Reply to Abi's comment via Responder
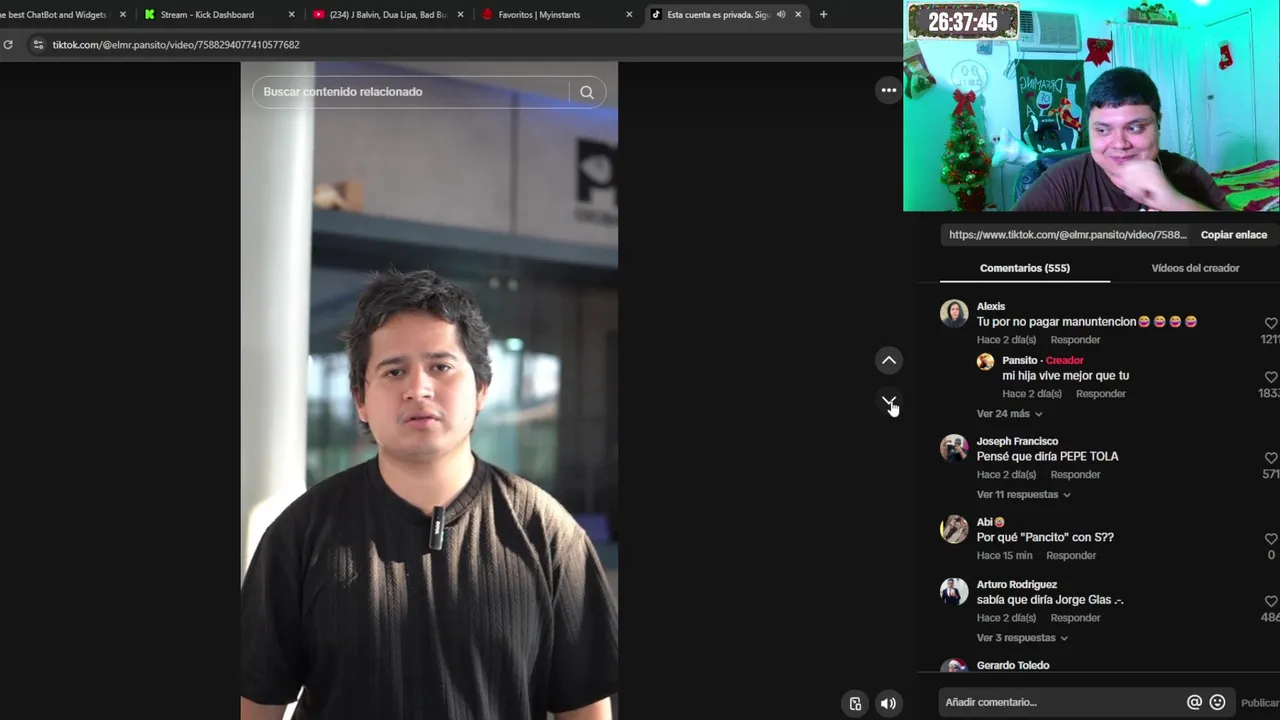The height and width of the screenshot is (720, 1280). point(1071,556)
